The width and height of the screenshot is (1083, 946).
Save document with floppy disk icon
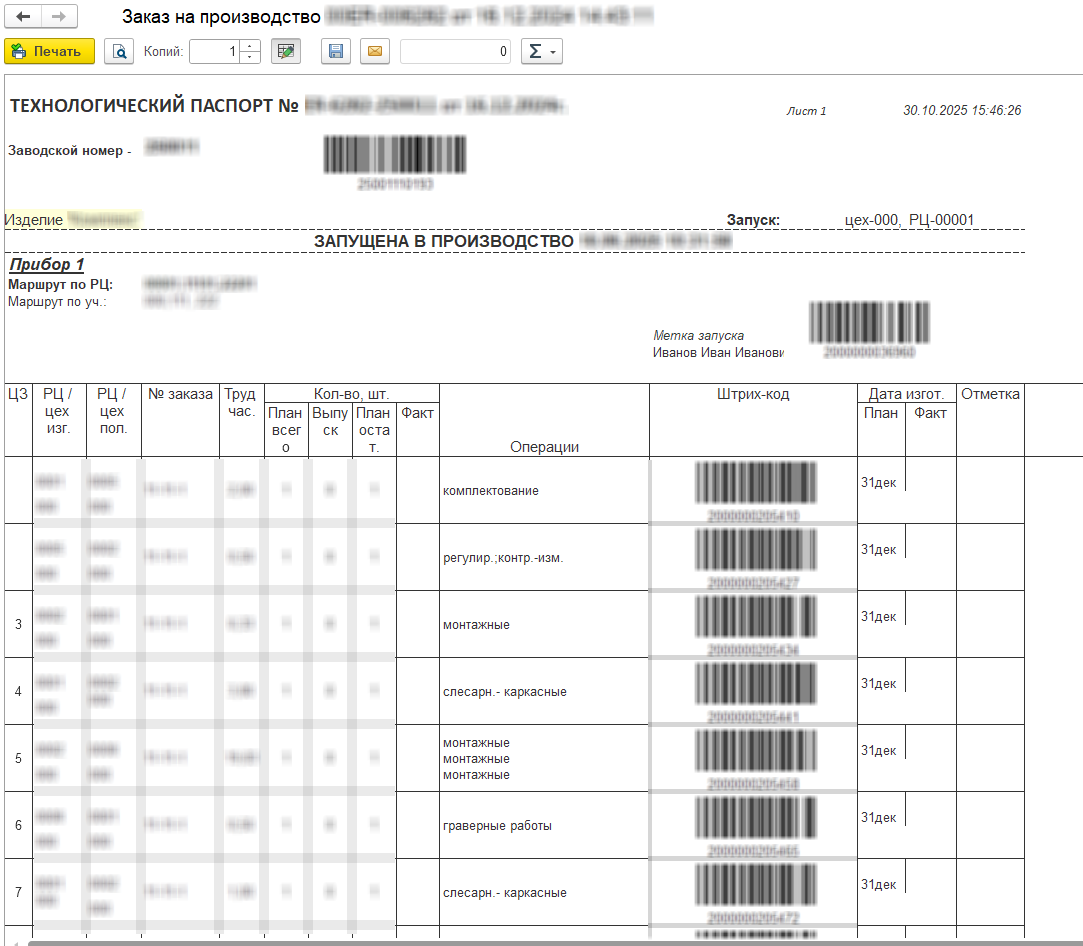335,51
